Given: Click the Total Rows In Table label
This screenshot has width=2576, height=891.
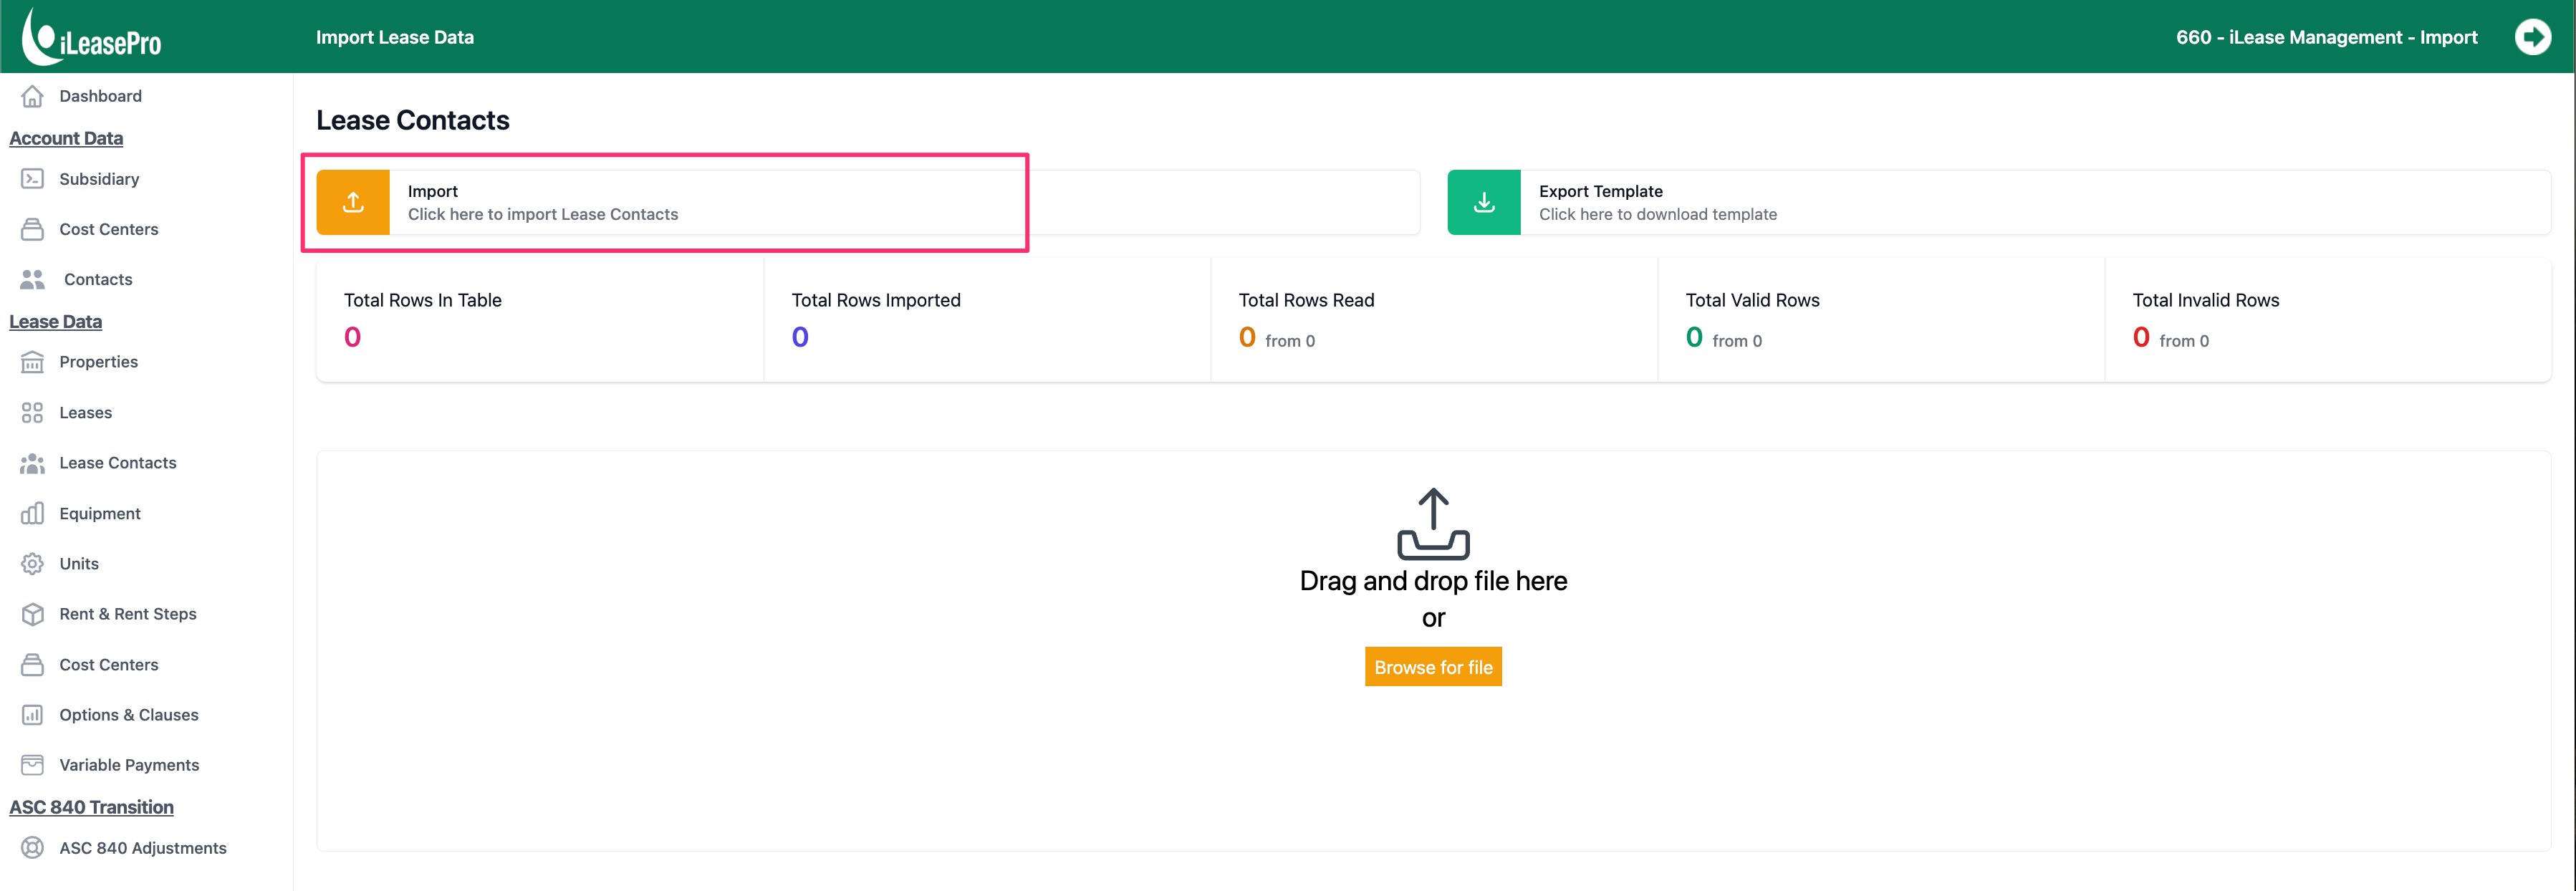Looking at the screenshot, I should [422, 300].
